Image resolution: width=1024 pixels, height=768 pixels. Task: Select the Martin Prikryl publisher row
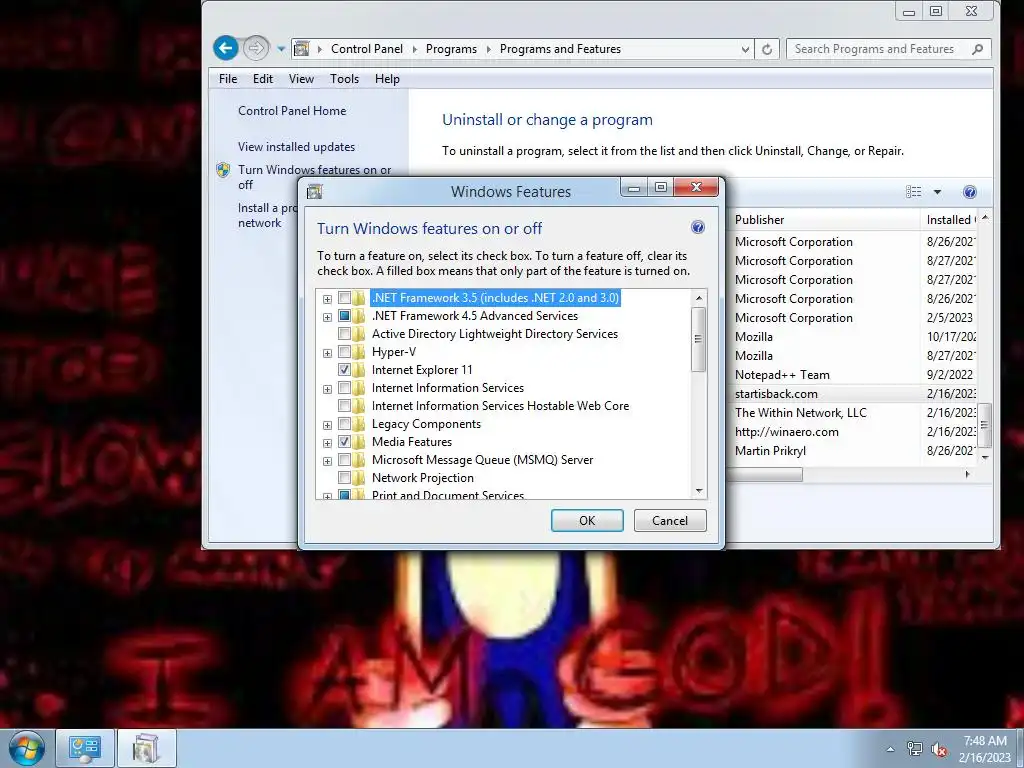854,451
